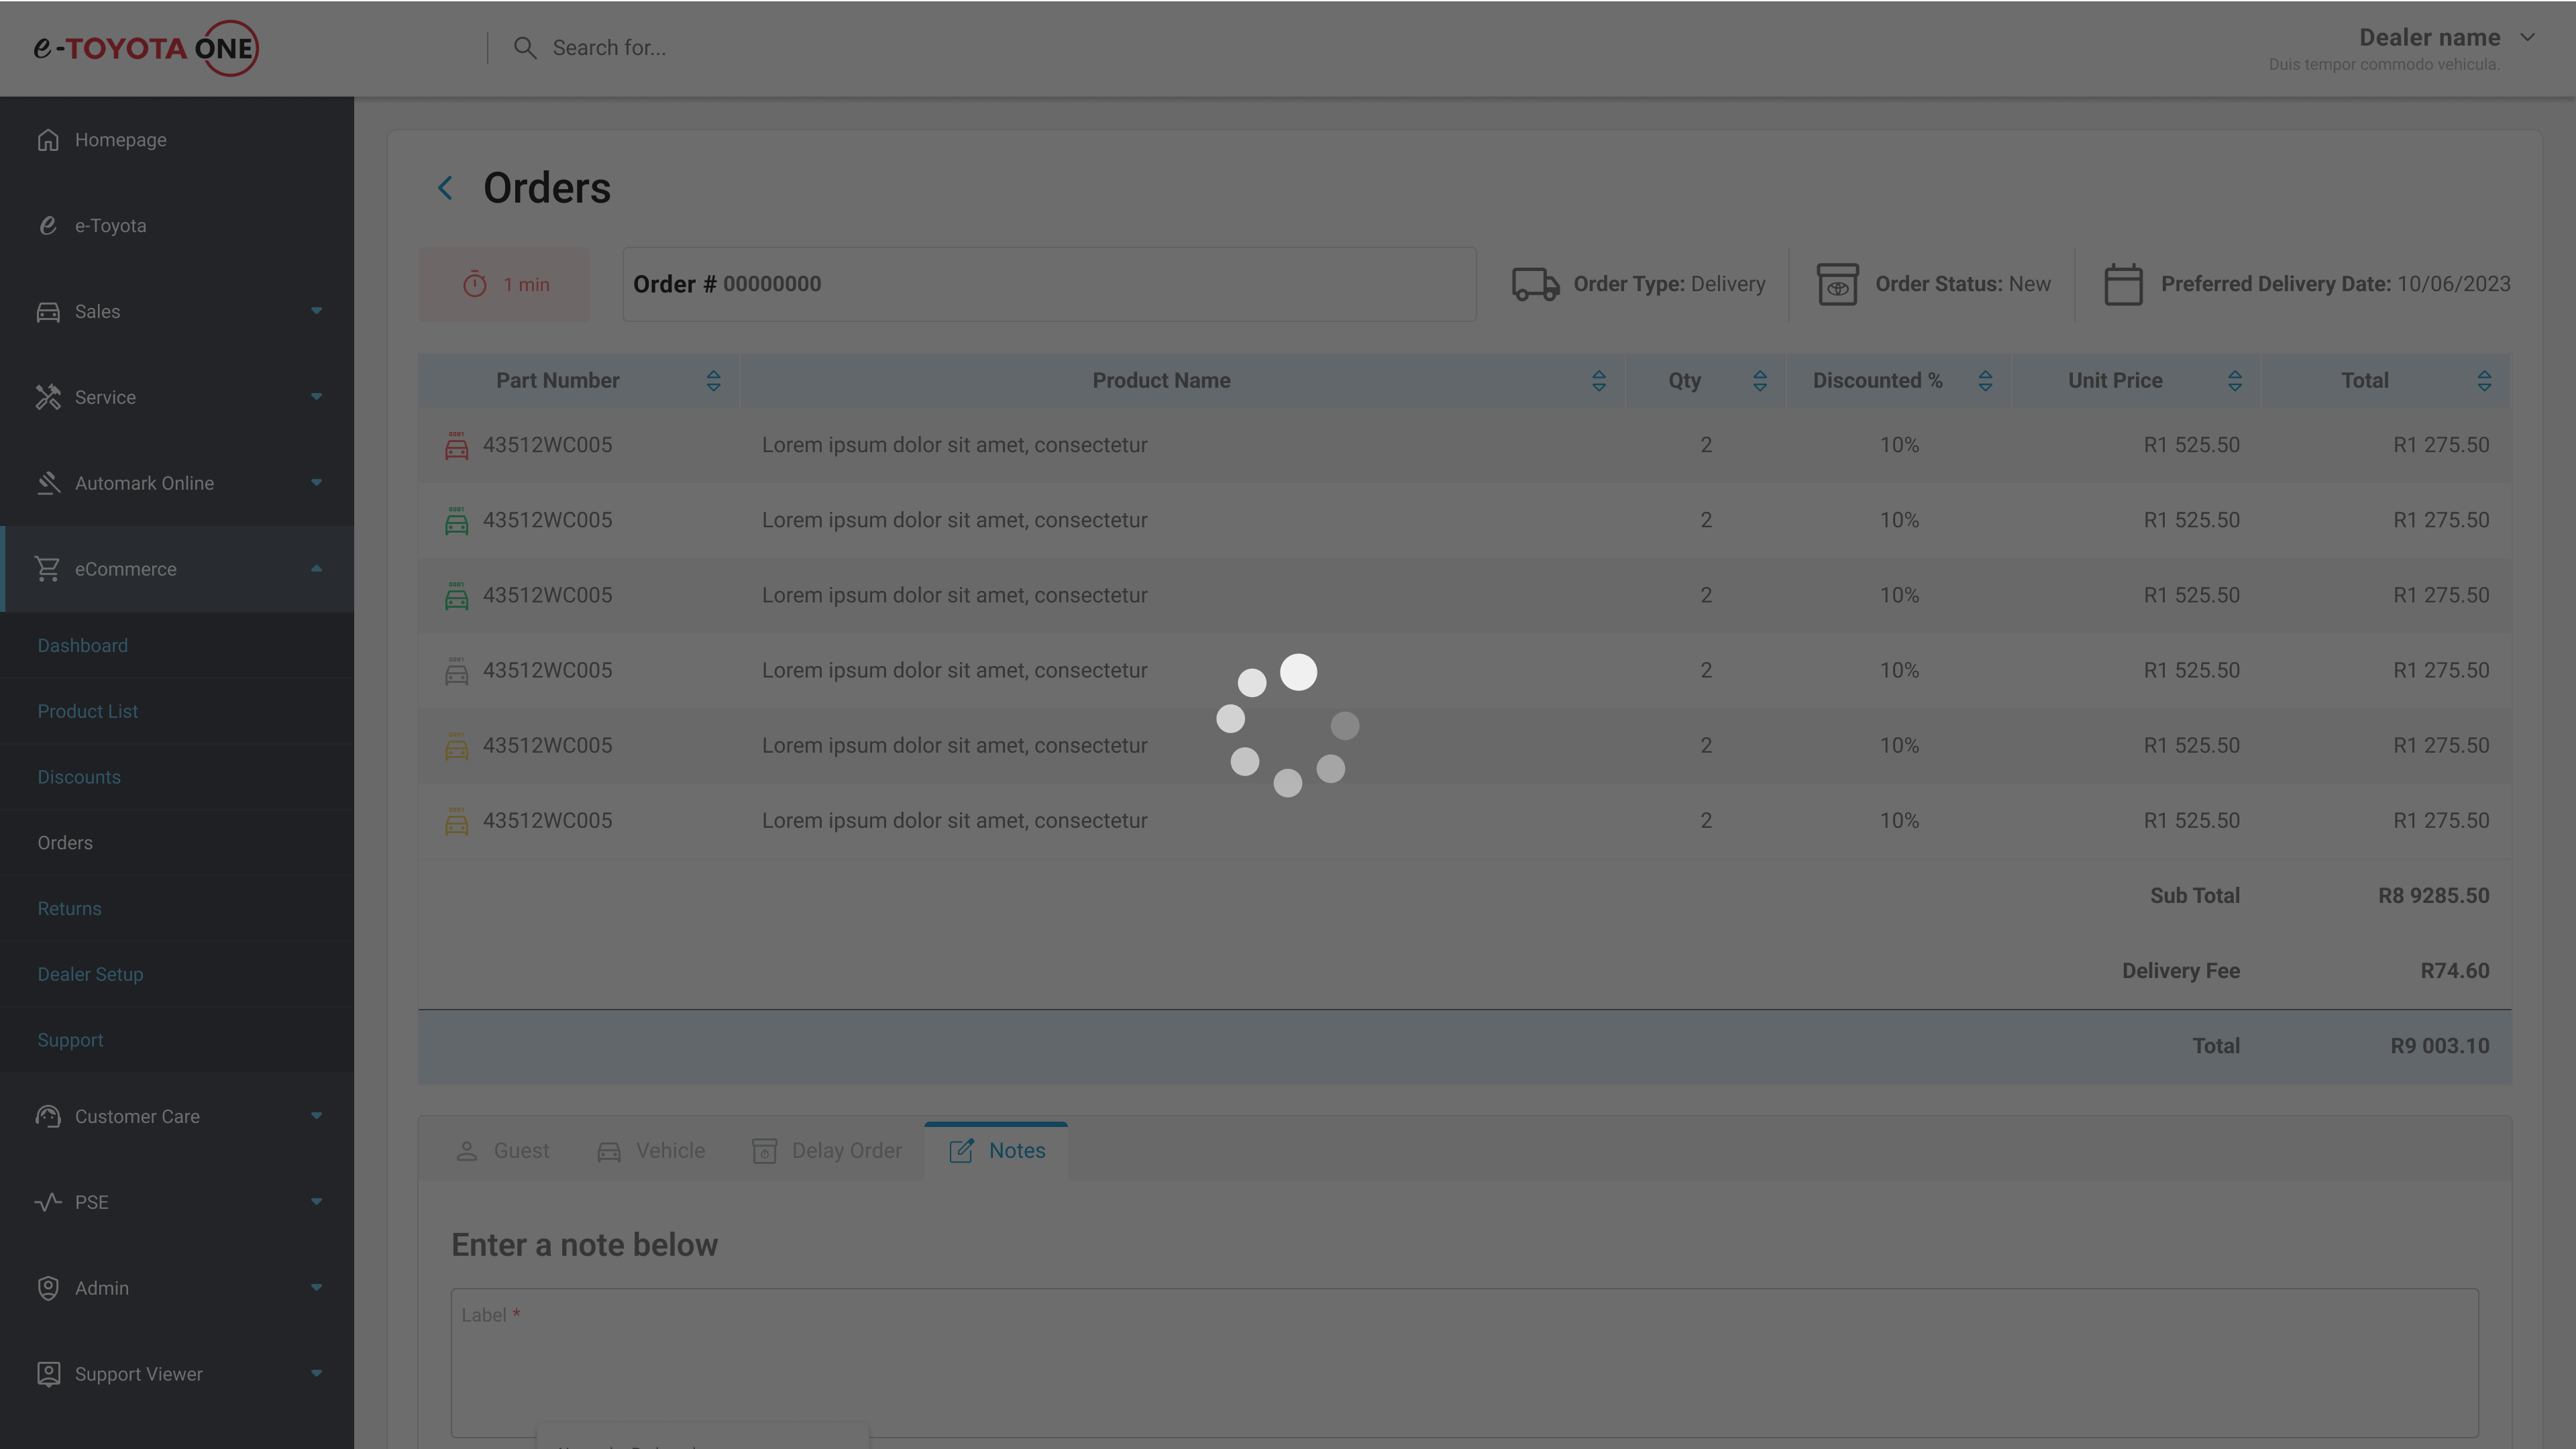The image size is (2576, 1449).
Task: Click the back arrow beside Orders
Action: coord(445,188)
